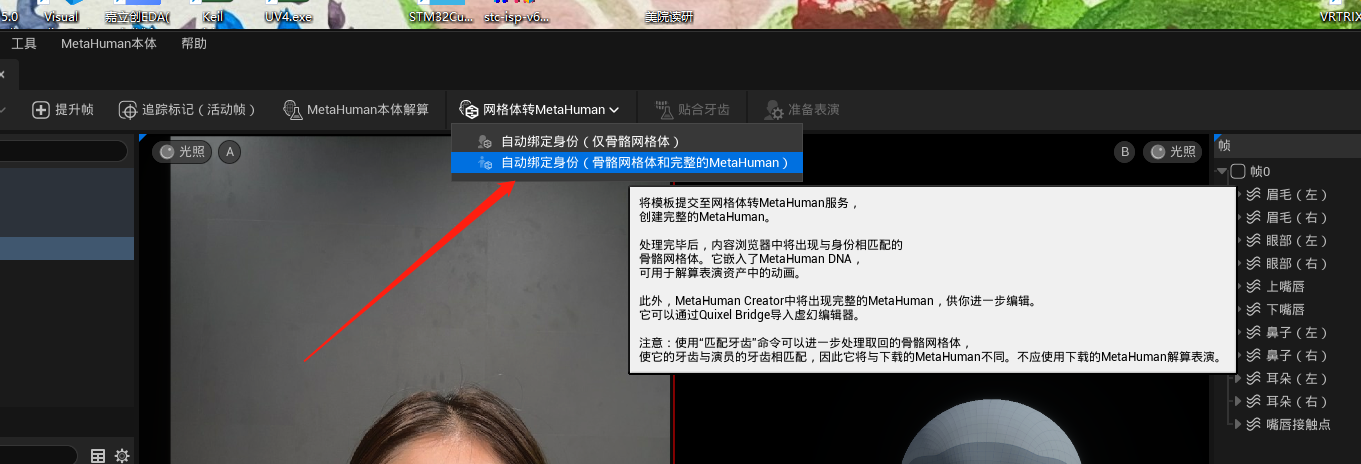Click curve icon beside 下嘴唇
This screenshot has height=464, width=1361.
[1254, 309]
